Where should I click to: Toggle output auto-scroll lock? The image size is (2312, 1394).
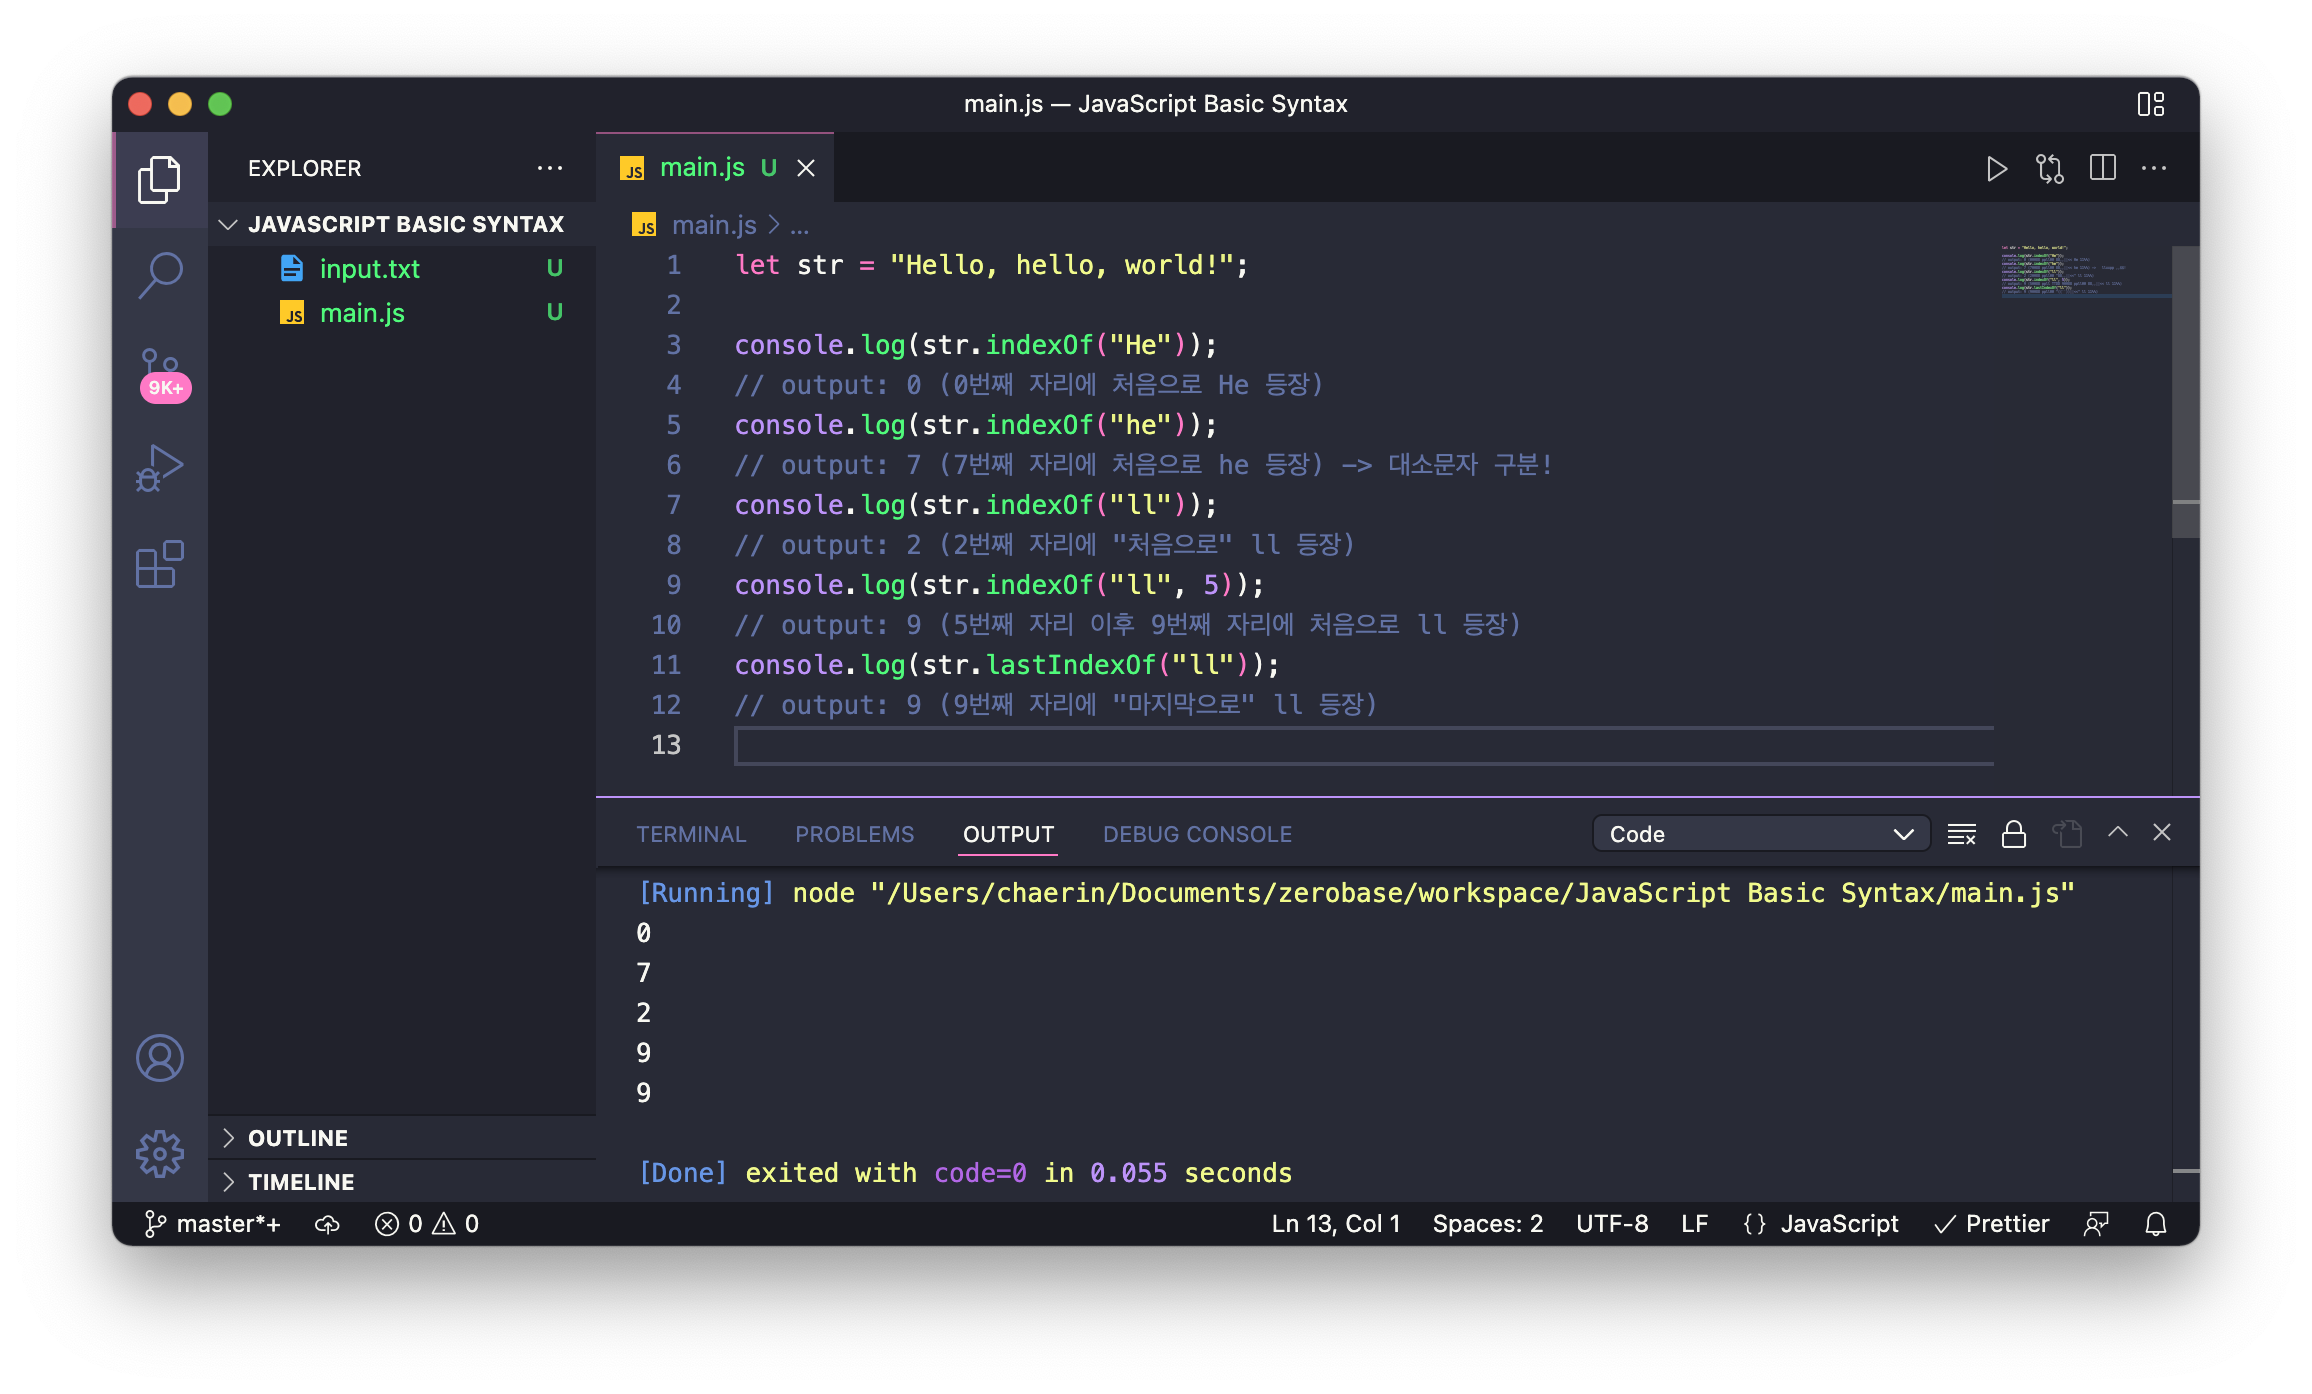(2014, 834)
